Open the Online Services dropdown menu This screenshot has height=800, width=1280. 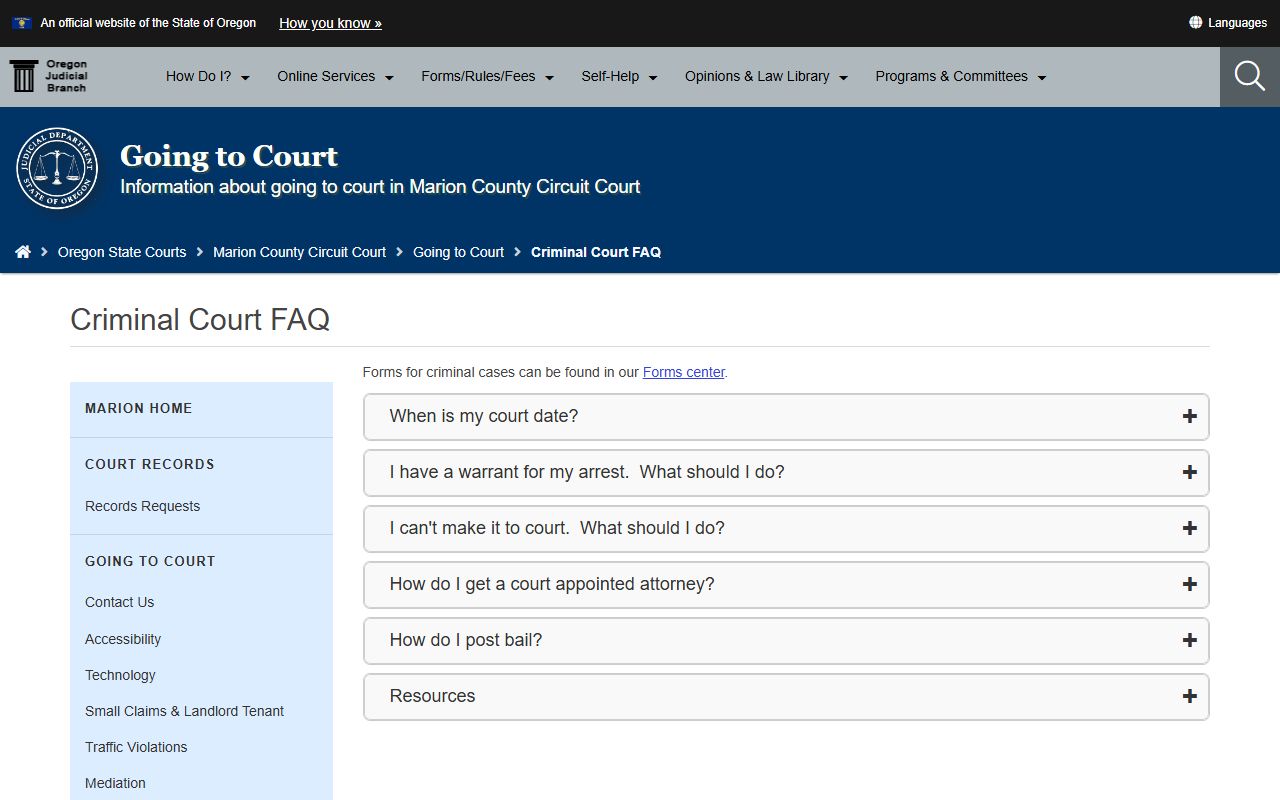coord(335,76)
